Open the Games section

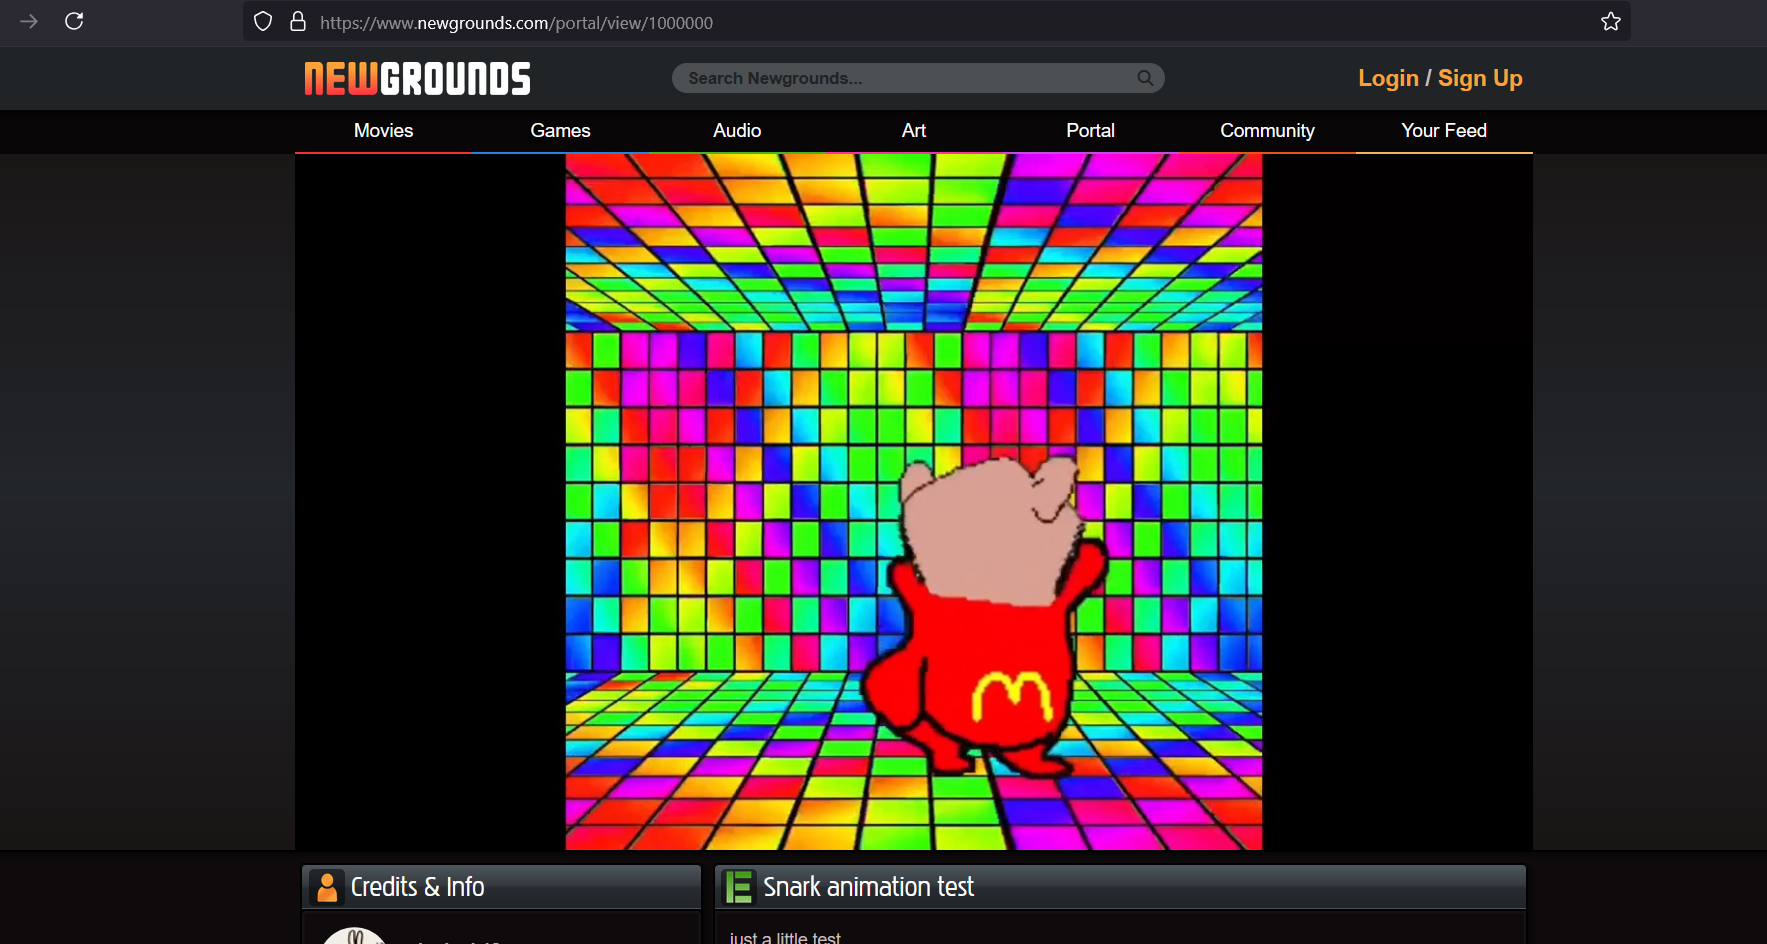[x=560, y=131]
